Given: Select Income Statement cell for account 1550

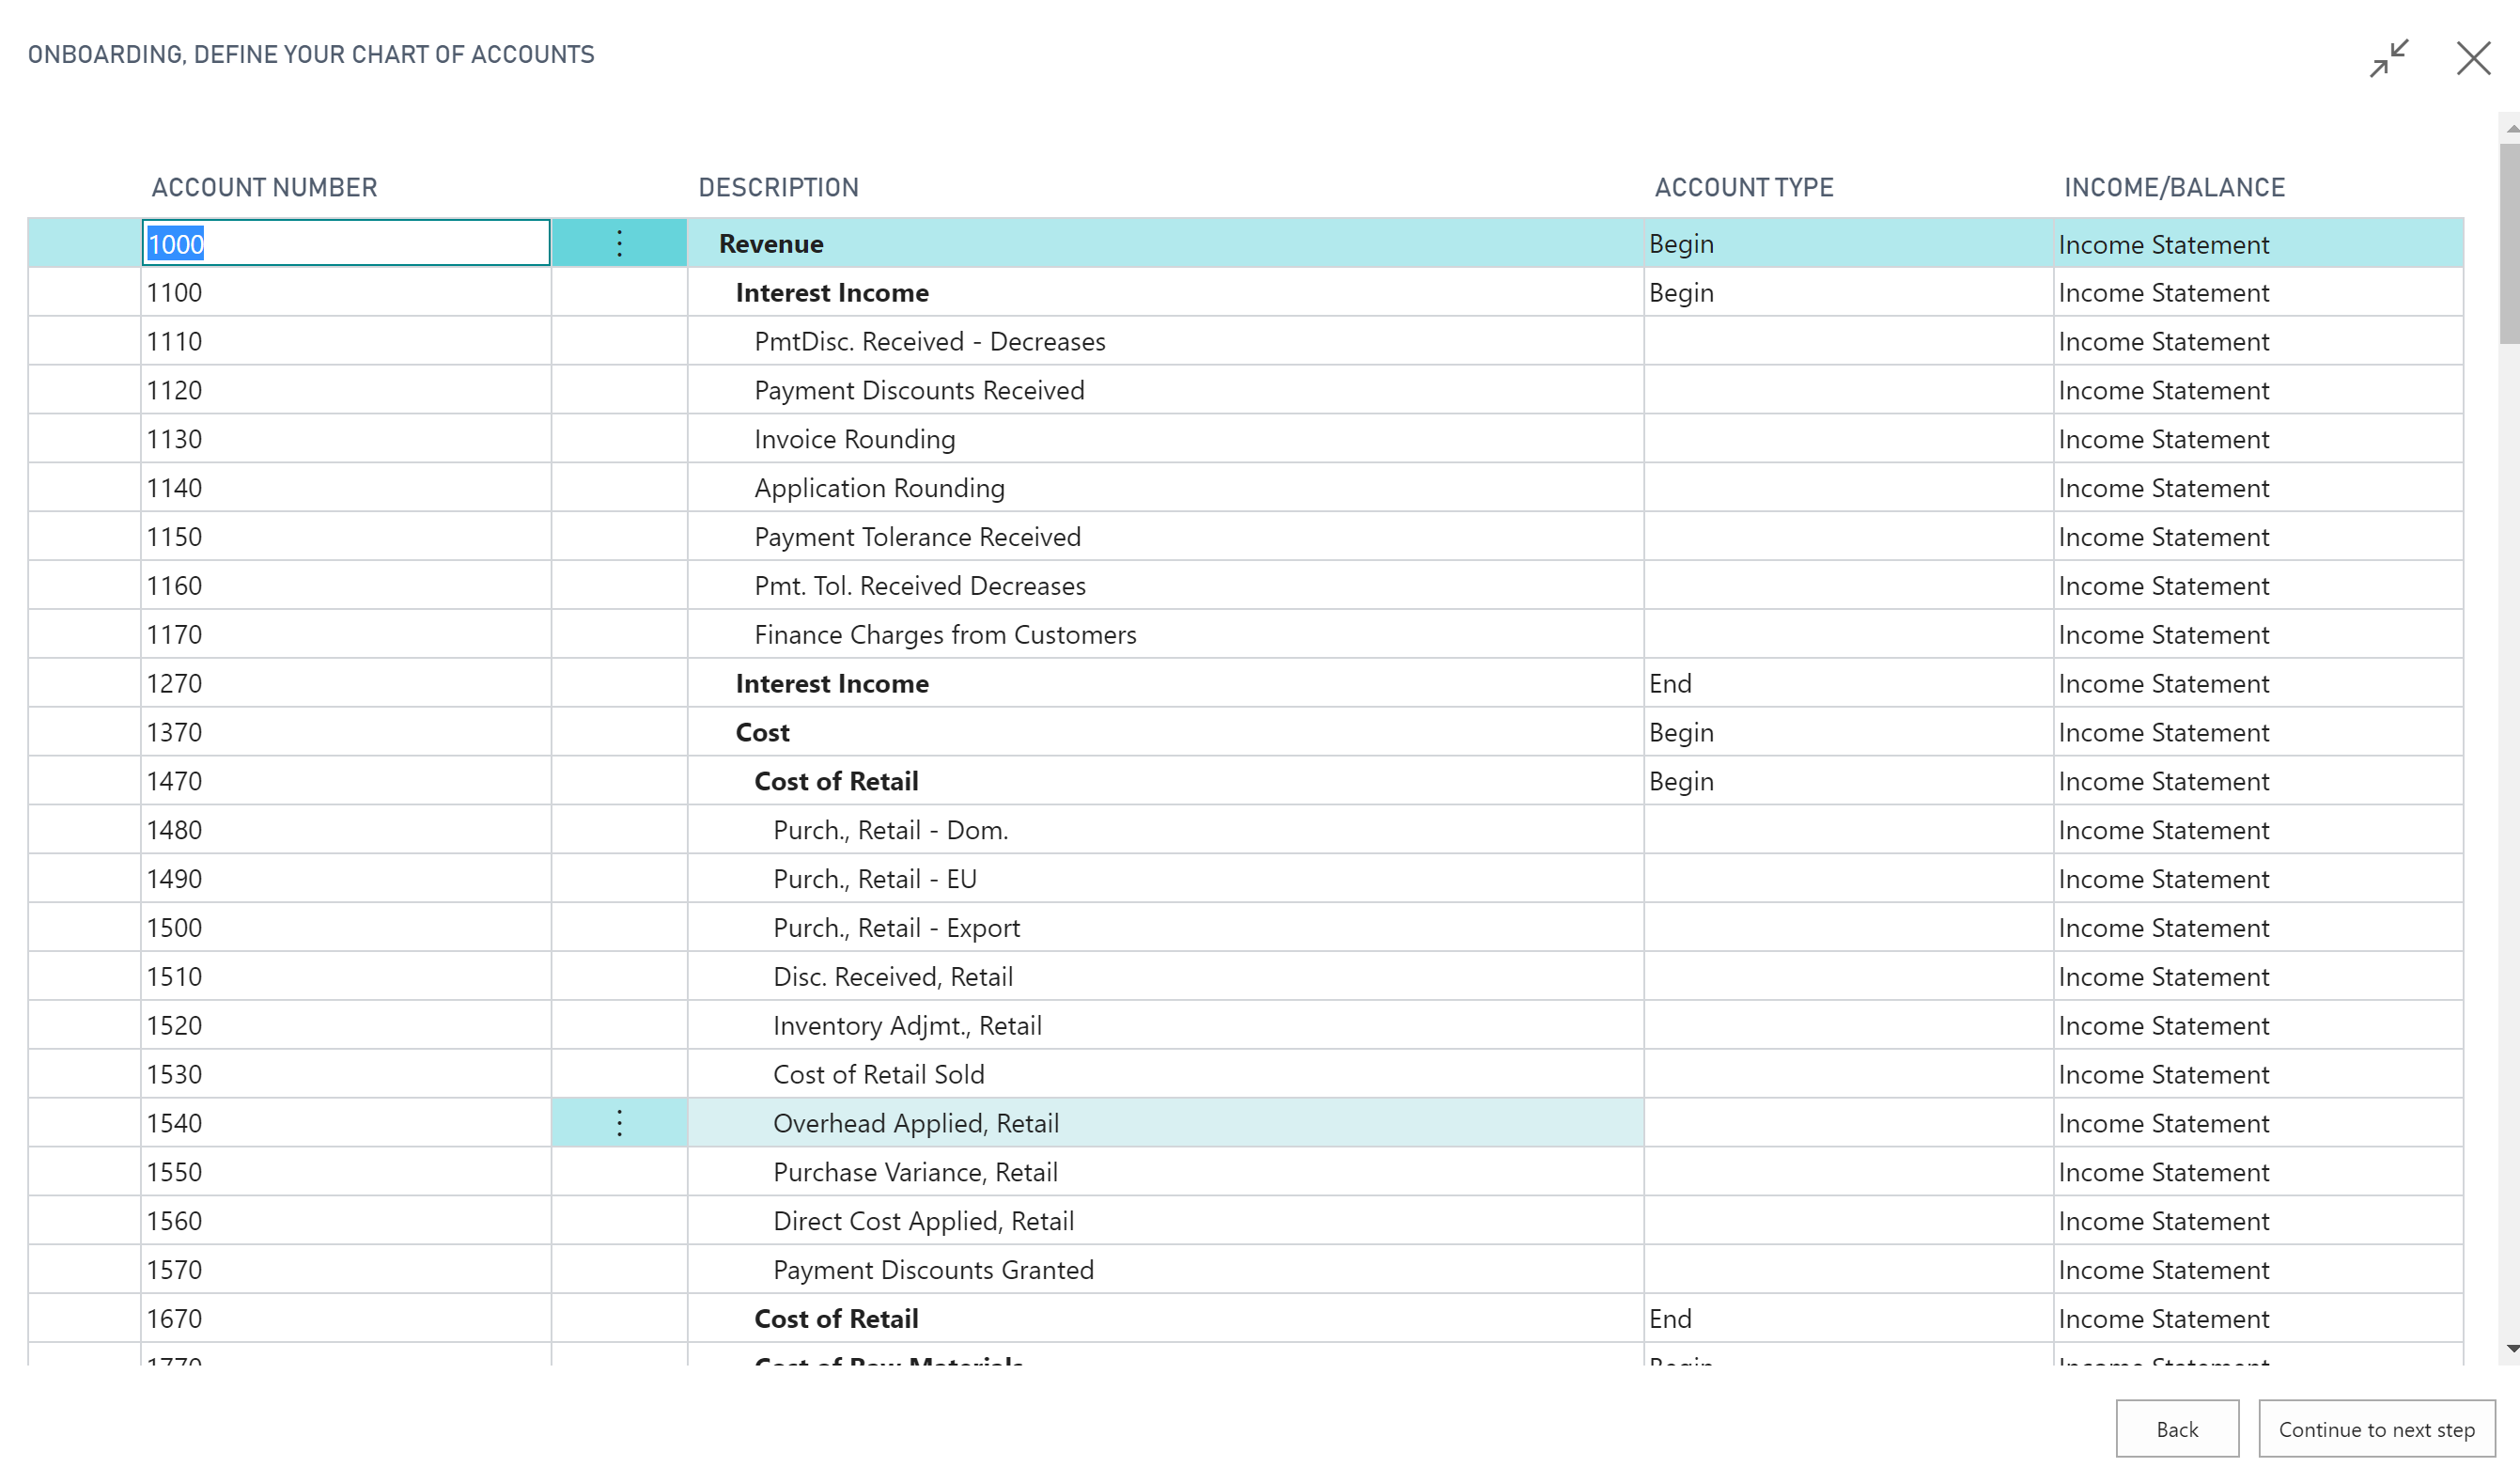Looking at the screenshot, I should 2258,1172.
